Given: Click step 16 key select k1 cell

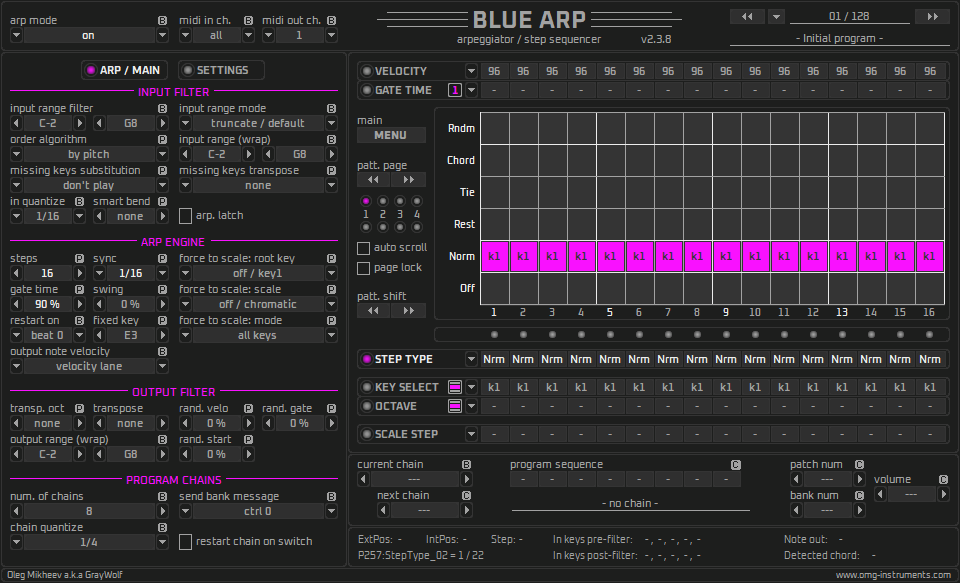Looking at the screenshot, I should 929,387.
